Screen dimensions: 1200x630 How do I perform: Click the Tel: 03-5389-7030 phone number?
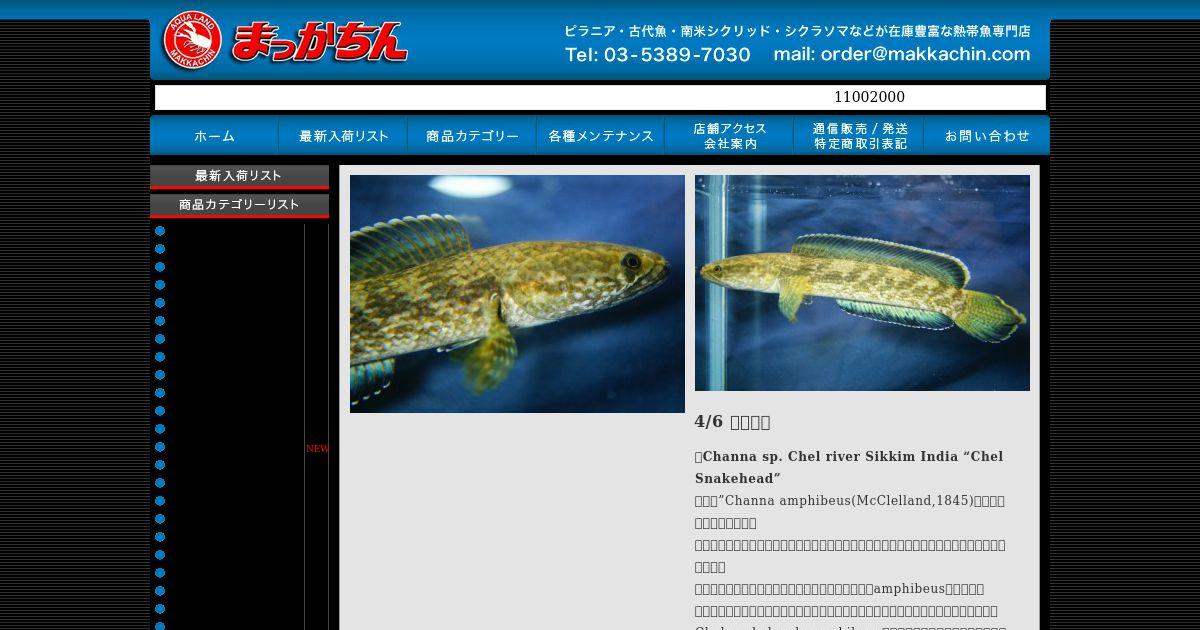click(657, 55)
